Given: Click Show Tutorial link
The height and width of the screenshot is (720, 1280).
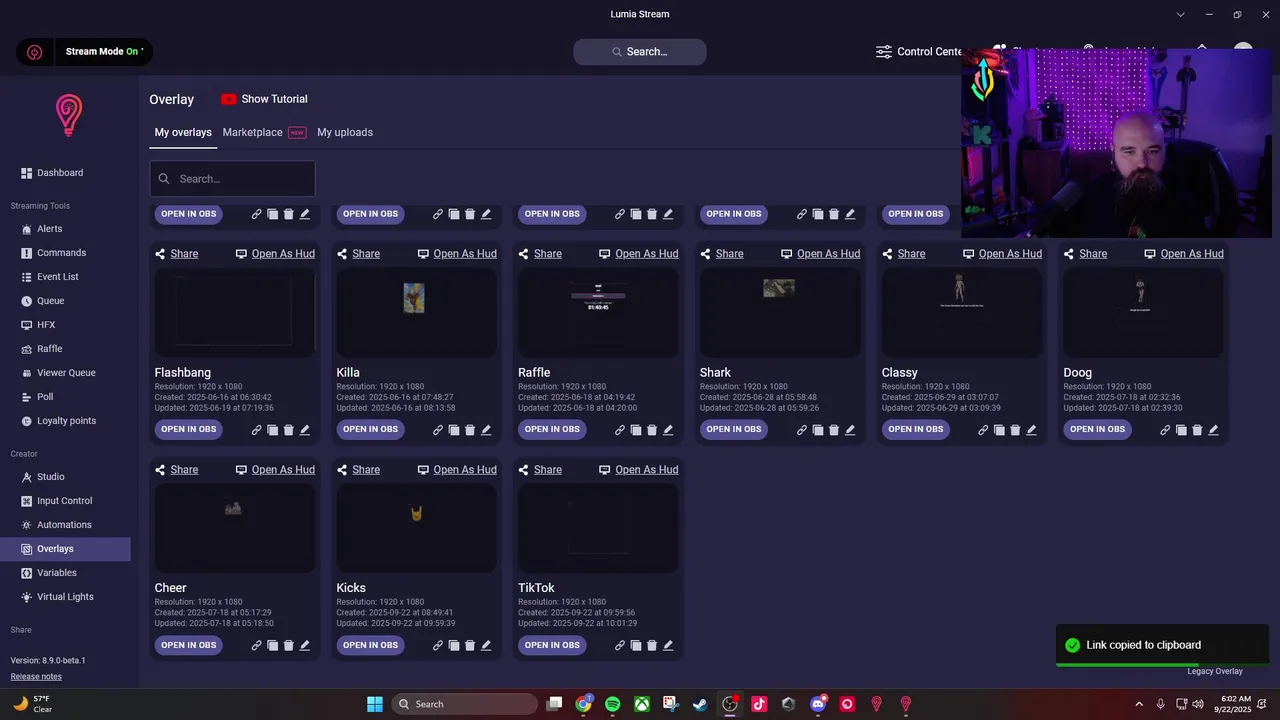Looking at the screenshot, I should (x=264, y=99).
